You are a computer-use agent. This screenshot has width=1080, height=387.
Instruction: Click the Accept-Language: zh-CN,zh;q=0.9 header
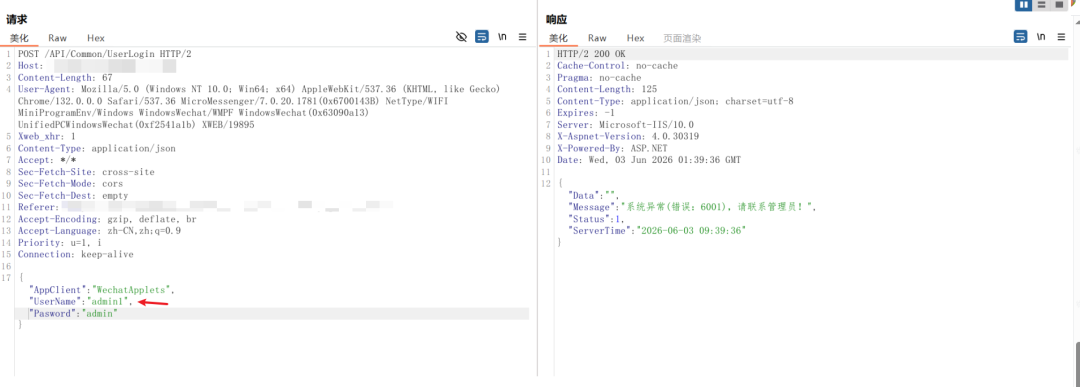tap(99, 231)
